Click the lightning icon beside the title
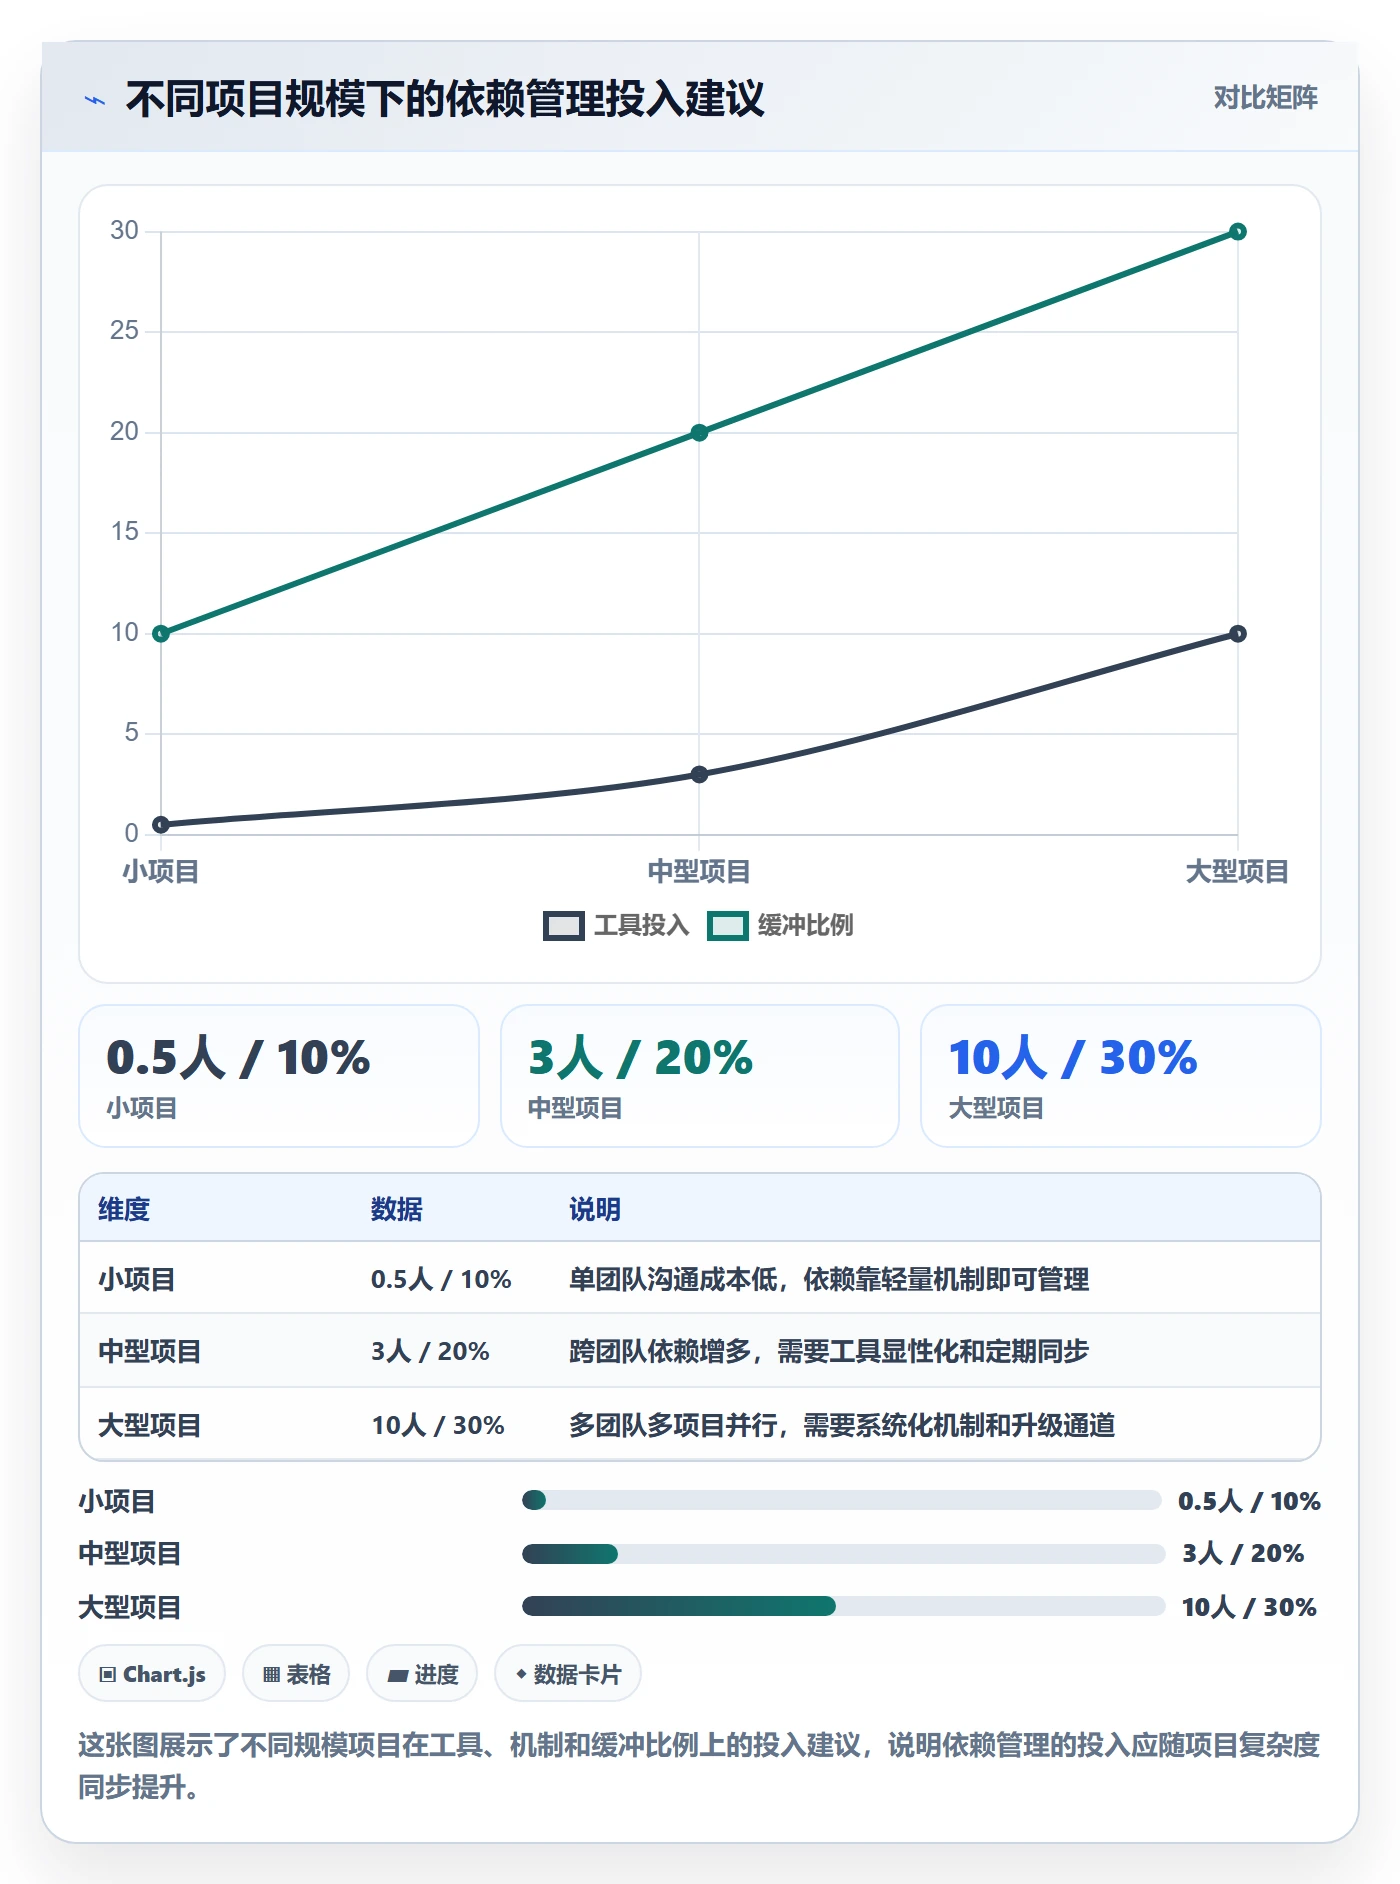 coord(95,100)
